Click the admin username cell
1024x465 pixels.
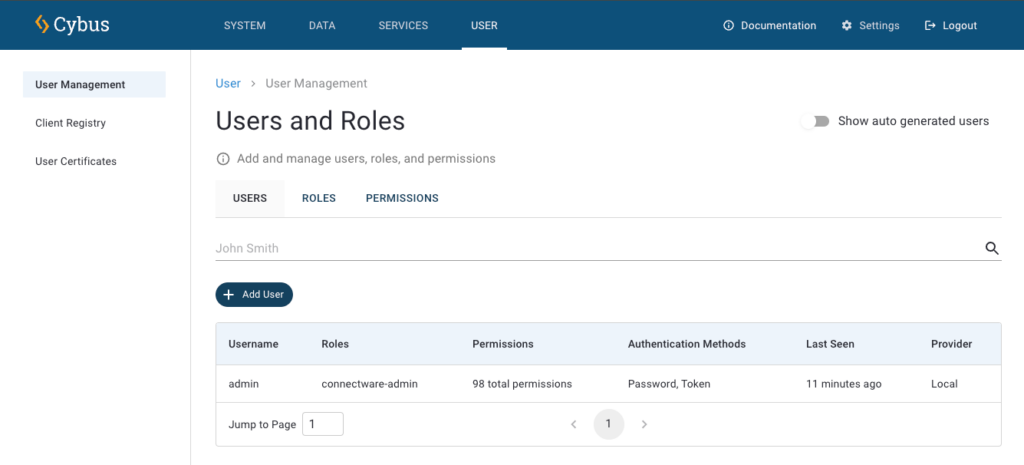244,384
